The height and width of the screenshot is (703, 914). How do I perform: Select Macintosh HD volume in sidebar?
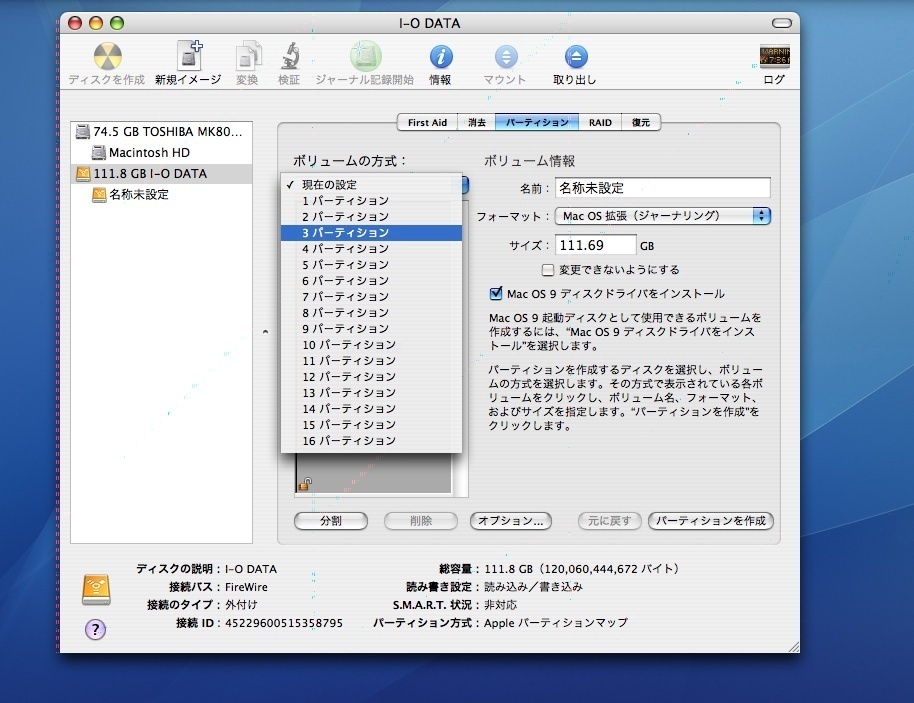tap(161, 153)
